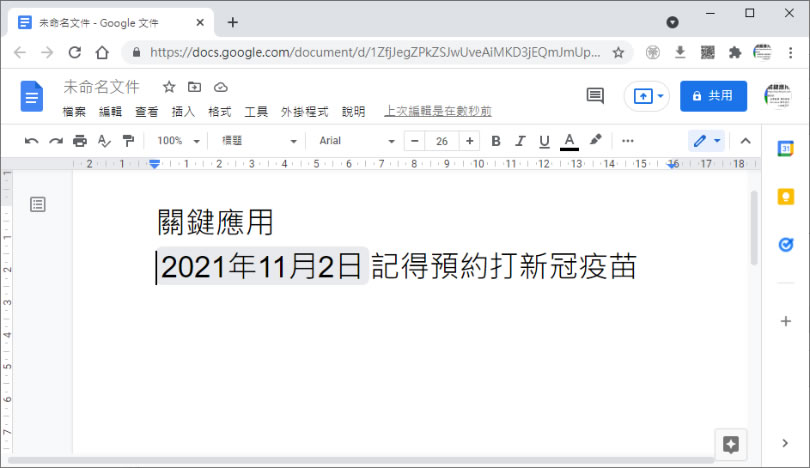The image size is (810, 468).
Task: Run the spell check icon
Action: [104, 141]
